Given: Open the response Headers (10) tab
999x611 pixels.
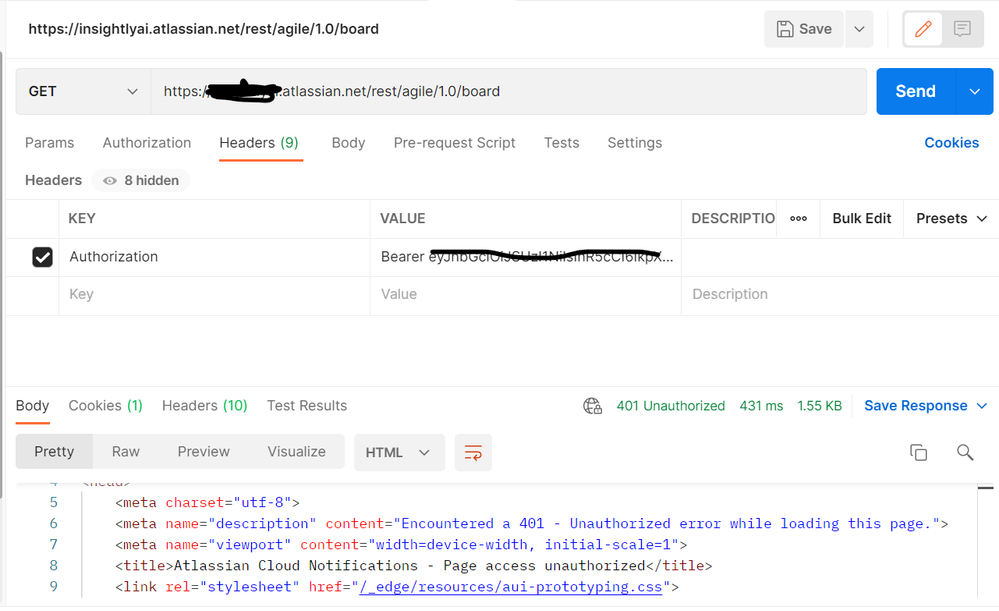Looking at the screenshot, I should (x=205, y=406).
